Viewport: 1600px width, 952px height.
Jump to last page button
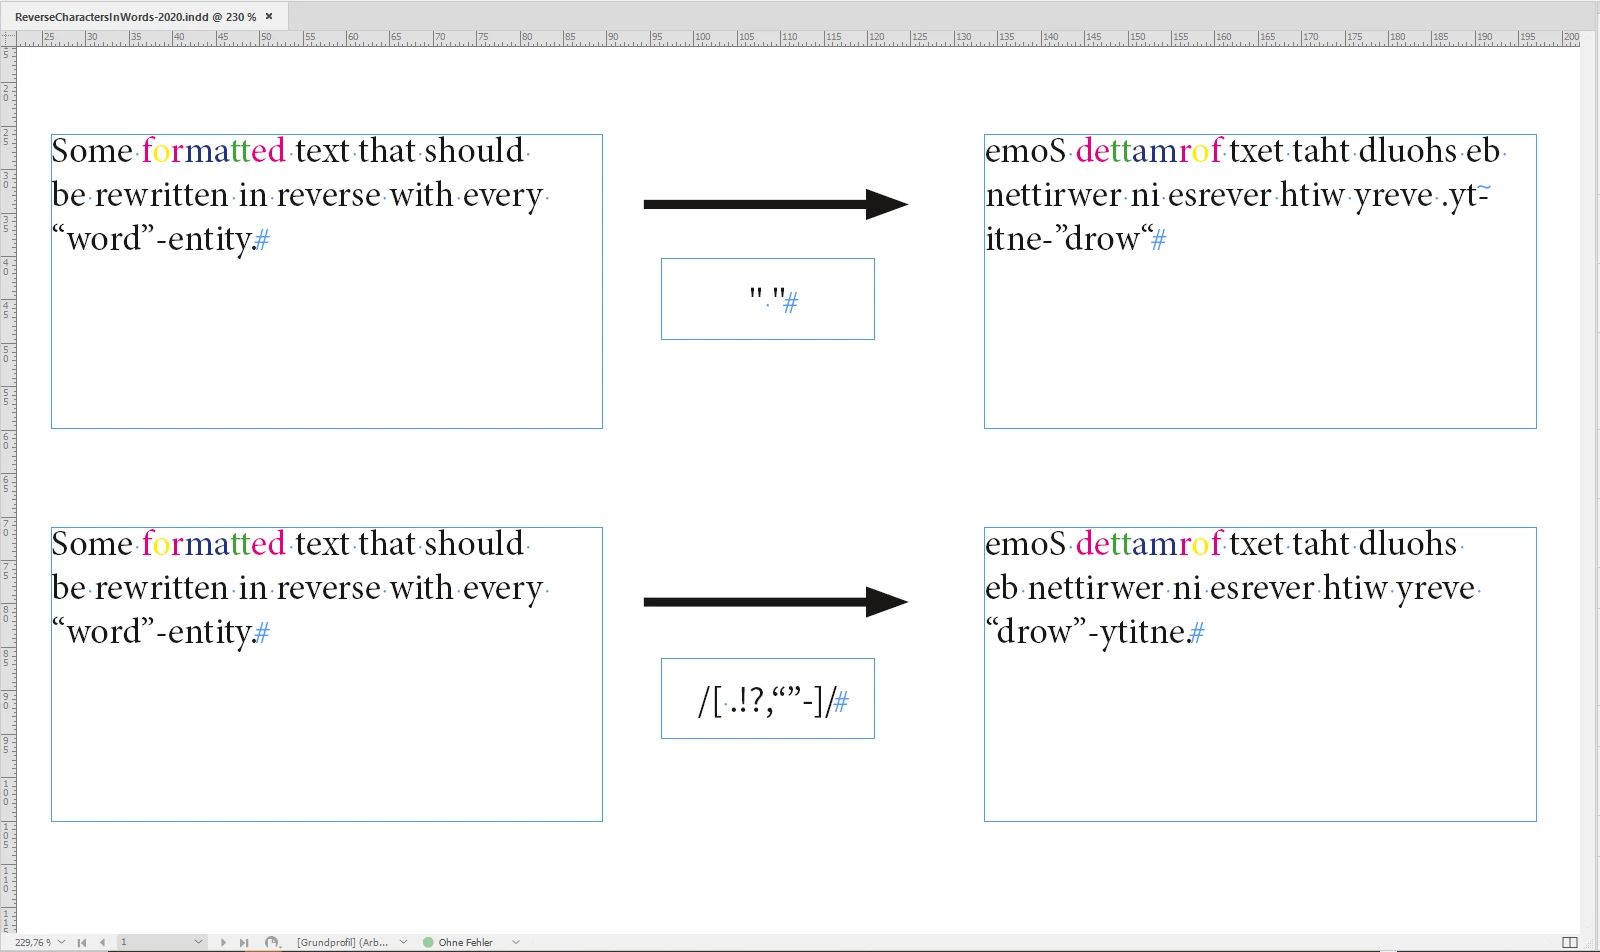(x=243, y=942)
